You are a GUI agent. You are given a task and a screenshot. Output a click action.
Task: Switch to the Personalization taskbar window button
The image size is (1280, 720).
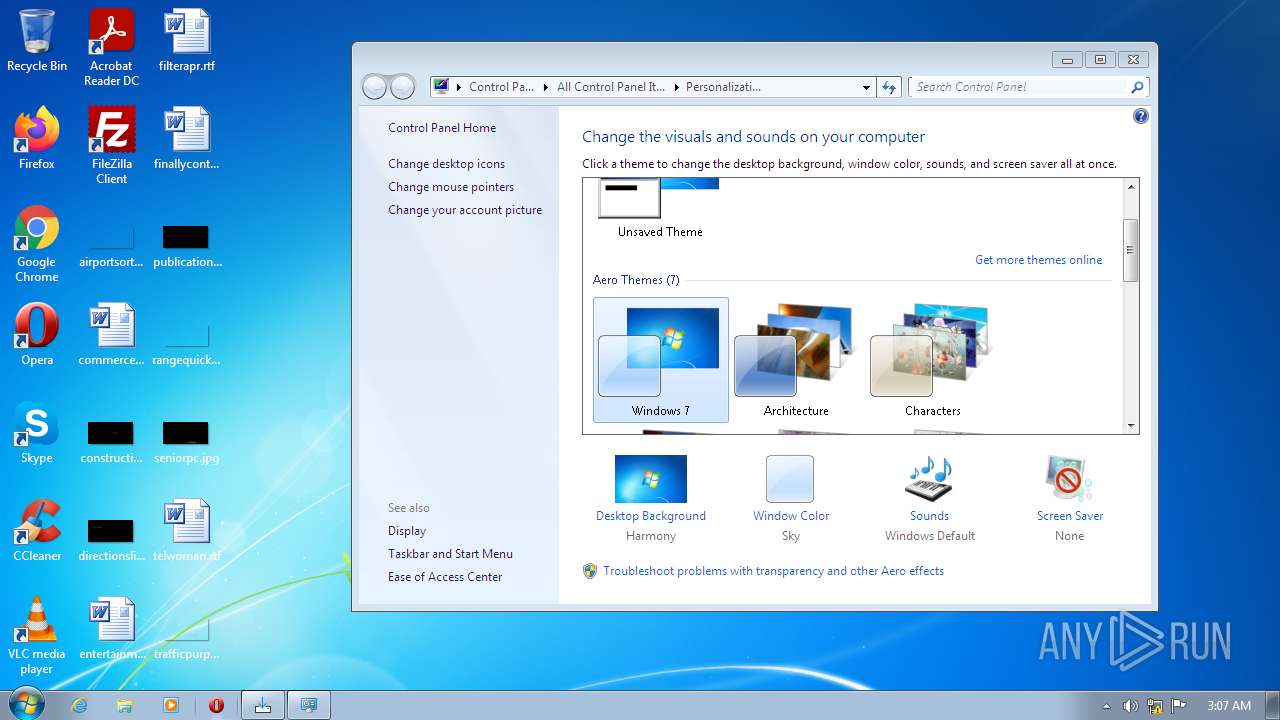[x=309, y=705]
